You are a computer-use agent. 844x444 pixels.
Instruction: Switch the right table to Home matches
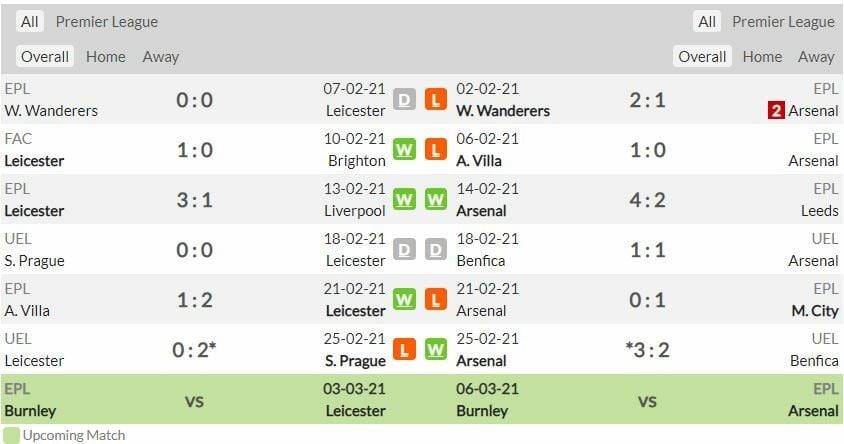762,57
